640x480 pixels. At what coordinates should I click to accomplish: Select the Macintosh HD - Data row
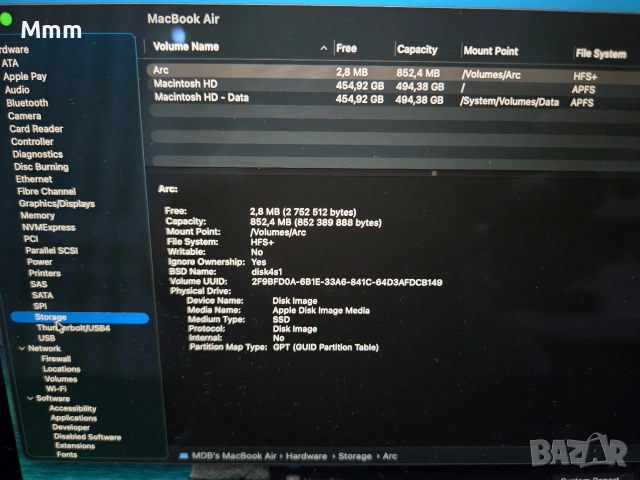pyautogui.click(x=392, y=99)
